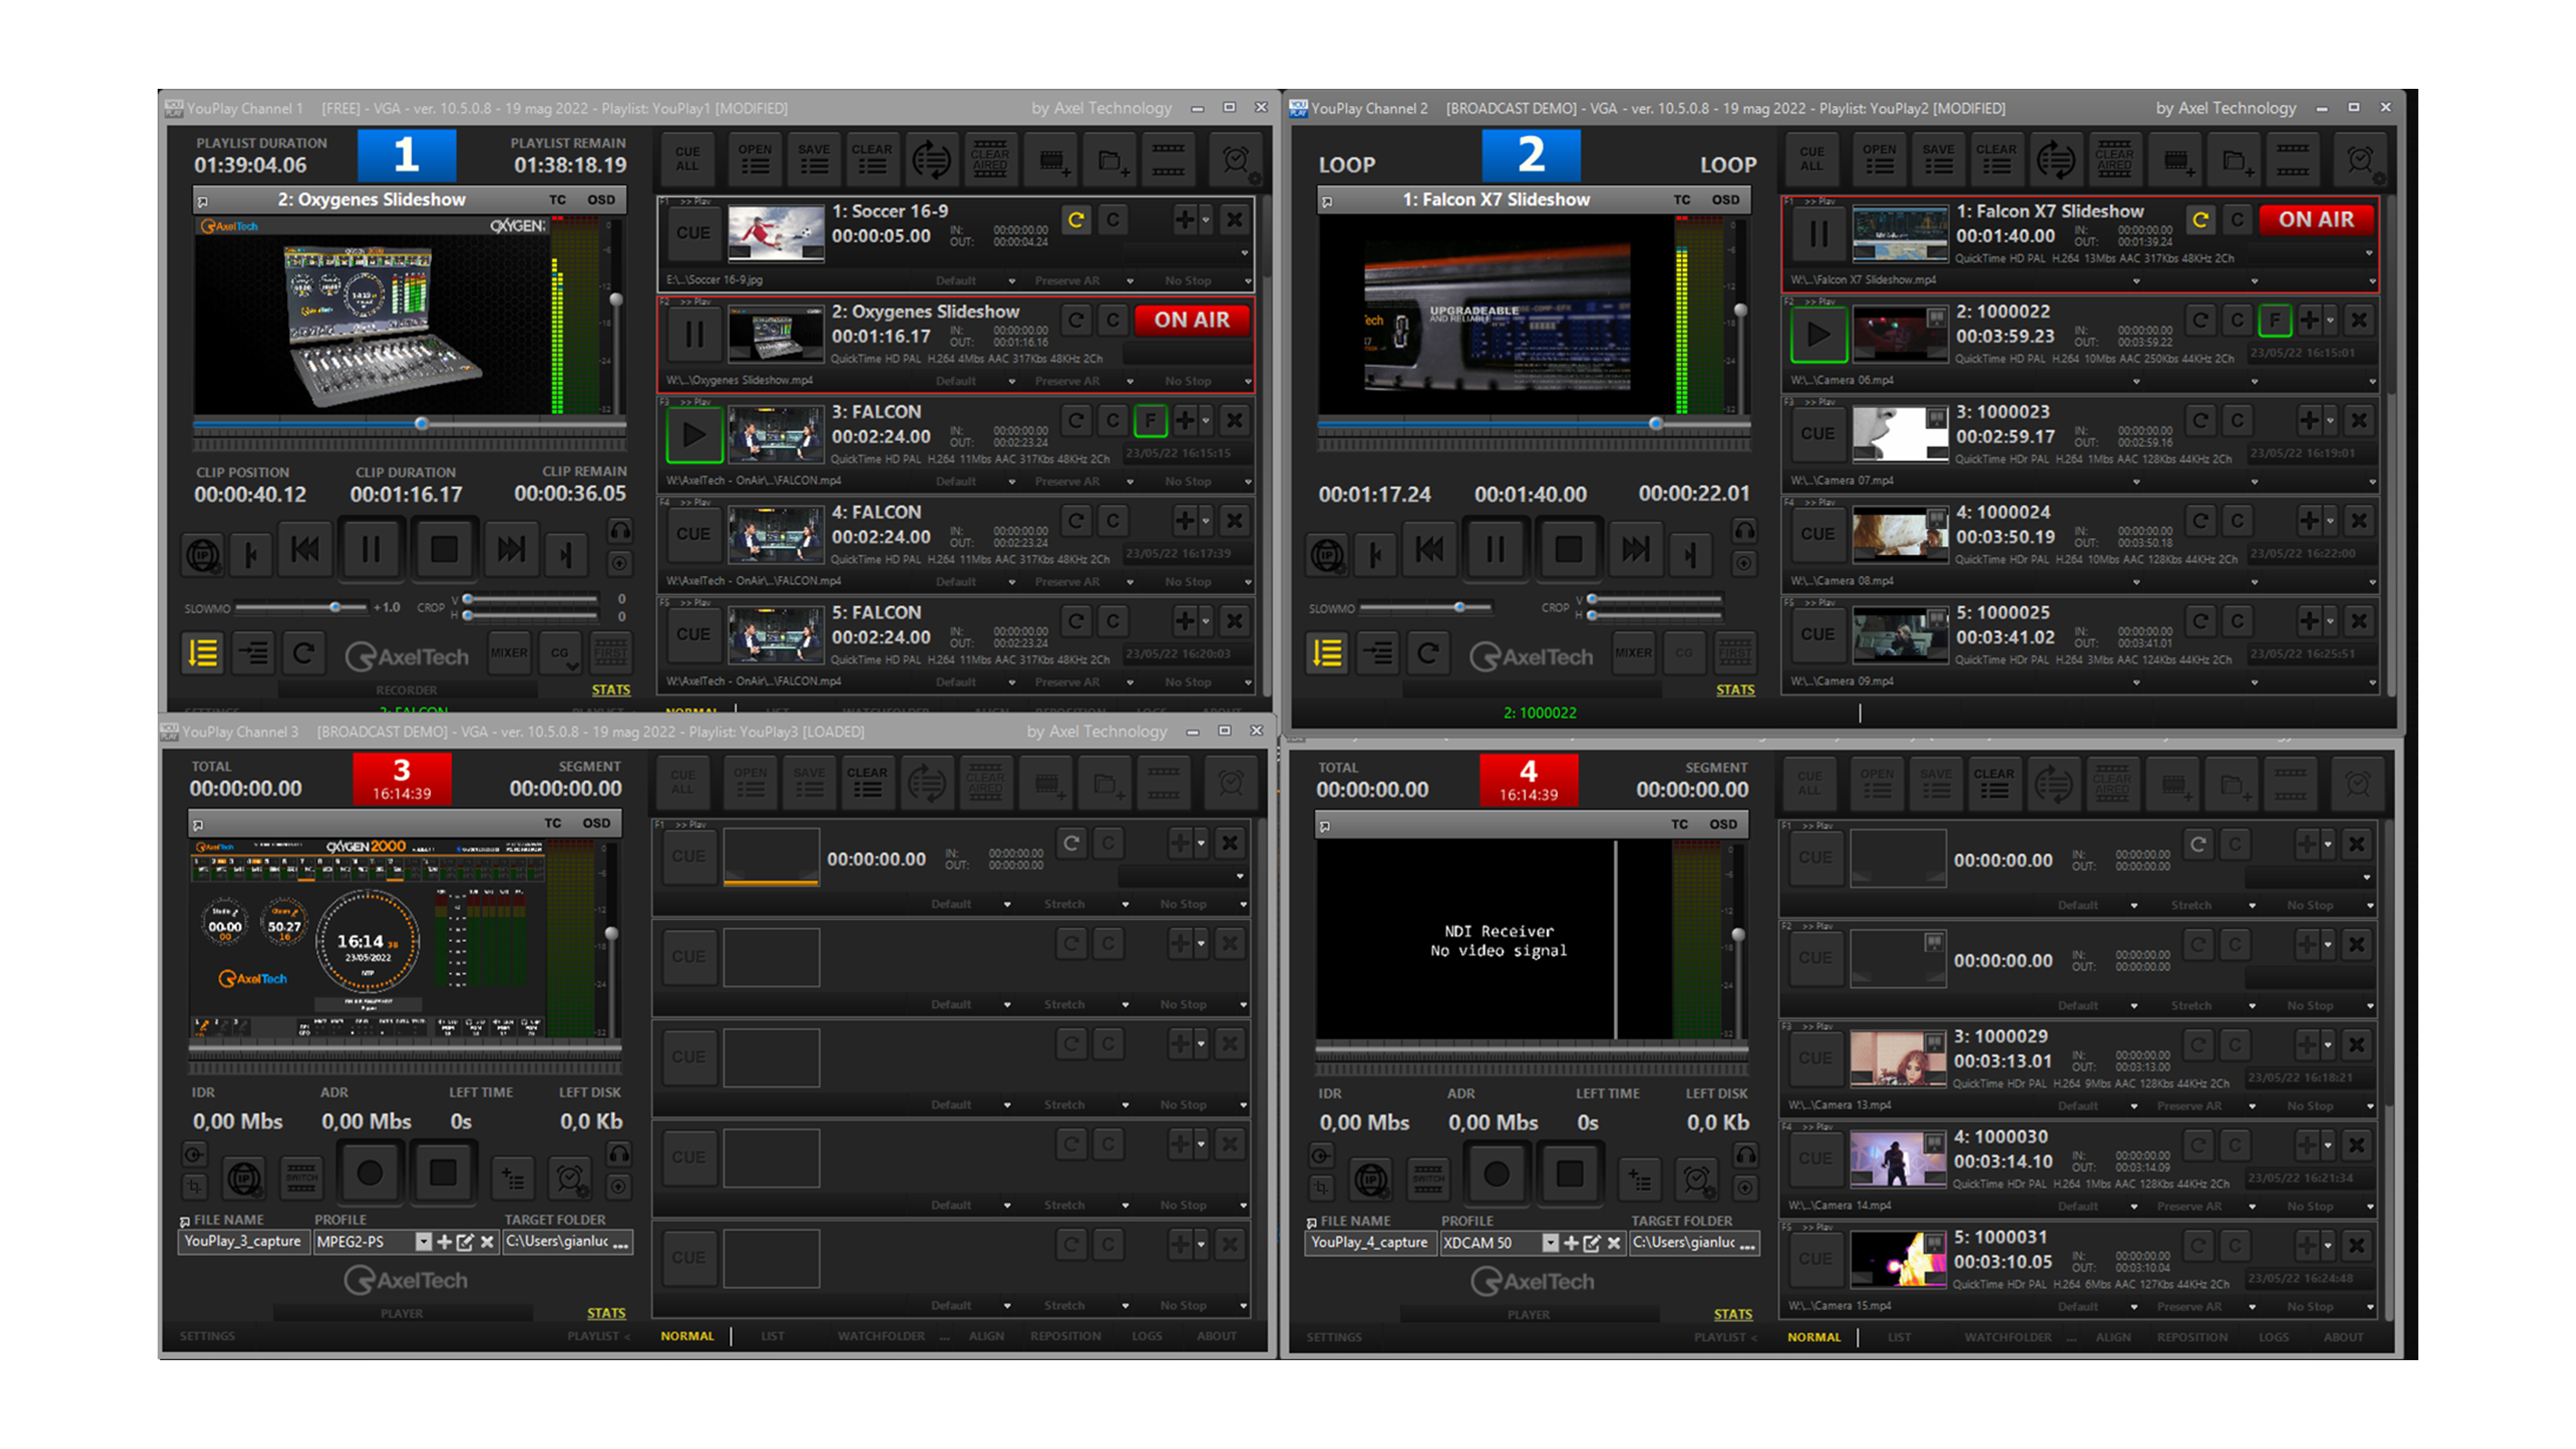
Task: Open MPEG2-PS profile dropdown in Channel 3
Action: tap(423, 1242)
